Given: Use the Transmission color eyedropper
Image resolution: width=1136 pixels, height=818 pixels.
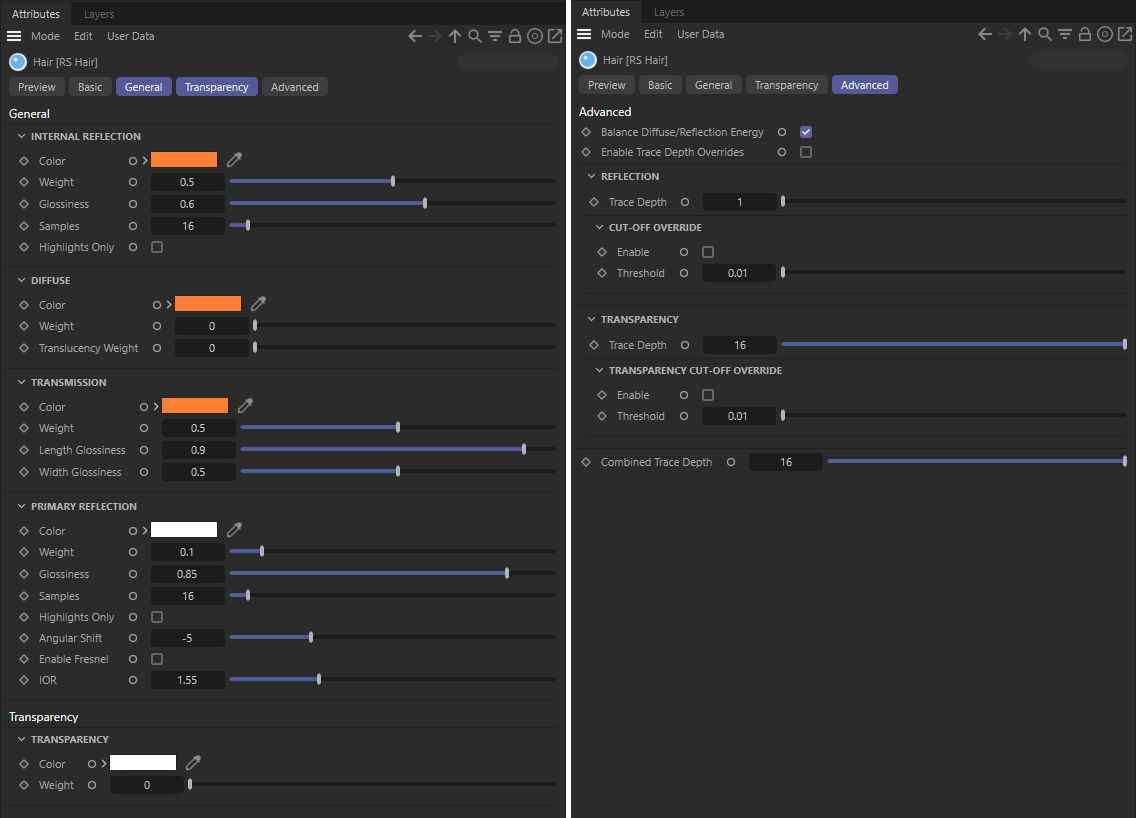Looking at the screenshot, I should tap(245, 406).
